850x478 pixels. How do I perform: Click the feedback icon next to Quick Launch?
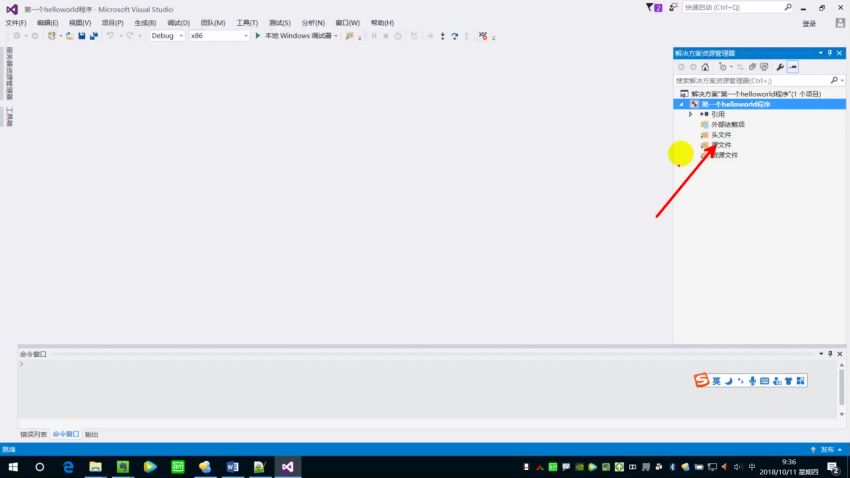pos(673,8)
